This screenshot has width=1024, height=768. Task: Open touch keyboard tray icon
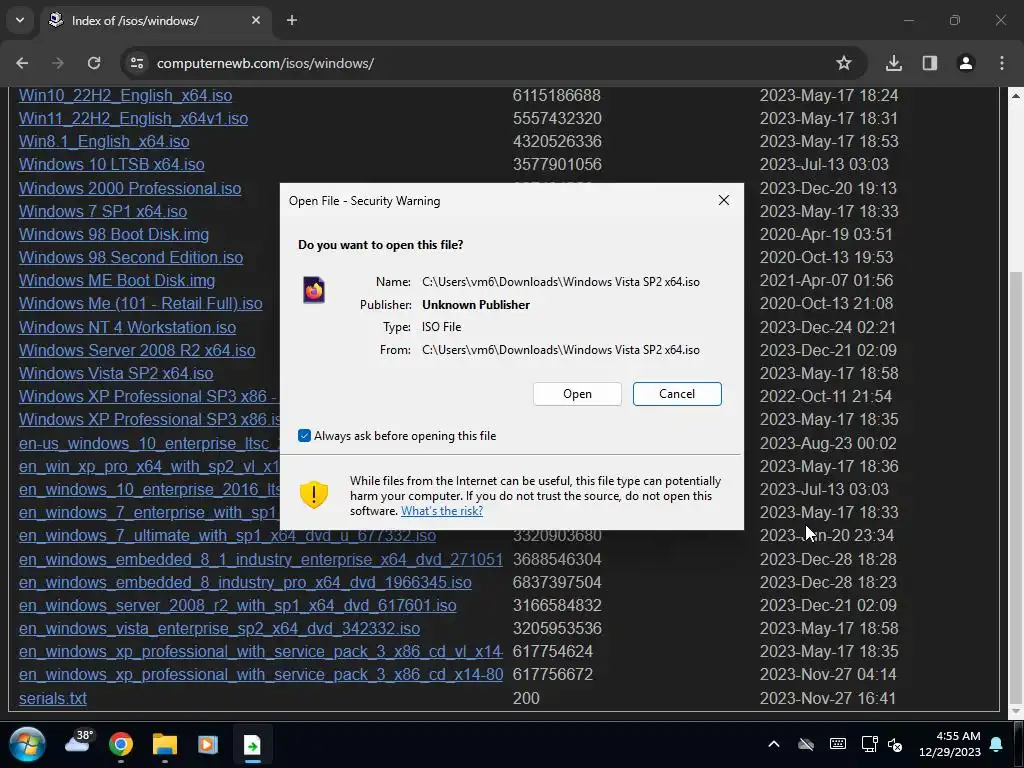pos(838,744)
